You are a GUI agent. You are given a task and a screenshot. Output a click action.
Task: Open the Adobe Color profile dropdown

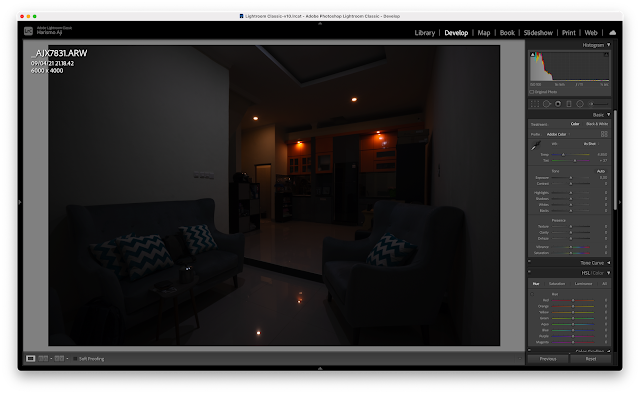(x=558, y=134)
